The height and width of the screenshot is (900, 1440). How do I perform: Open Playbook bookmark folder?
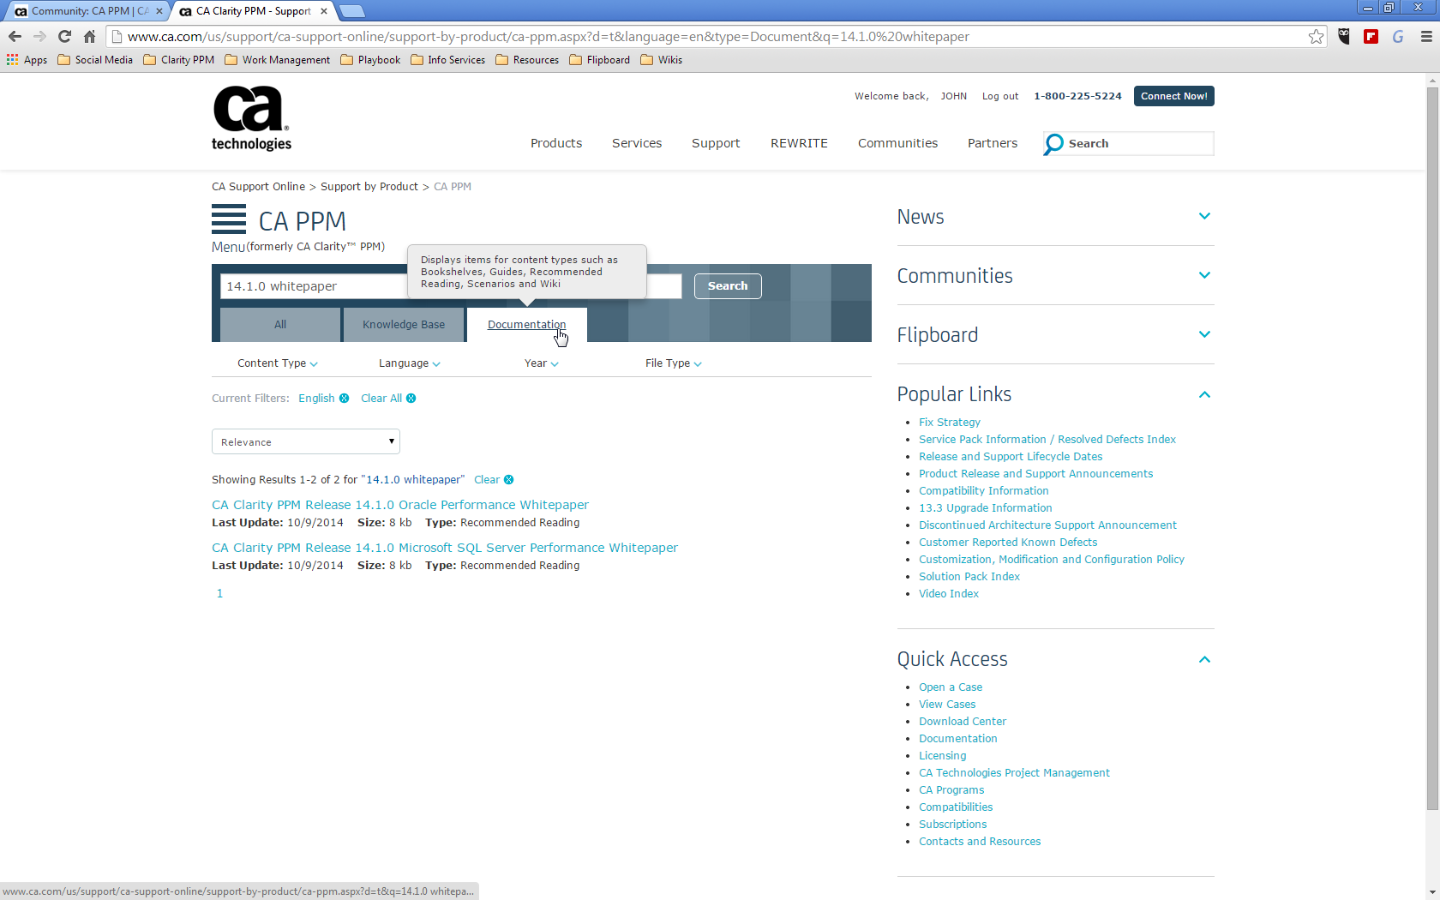click(370, 60)
